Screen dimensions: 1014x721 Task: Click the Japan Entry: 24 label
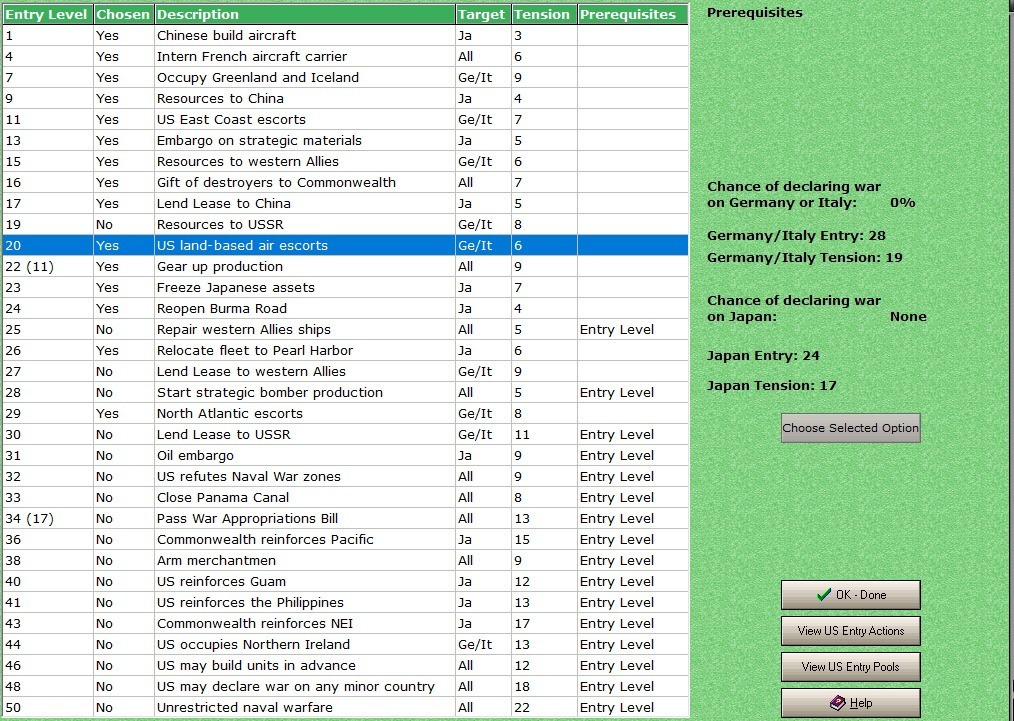tap(763, 356)
